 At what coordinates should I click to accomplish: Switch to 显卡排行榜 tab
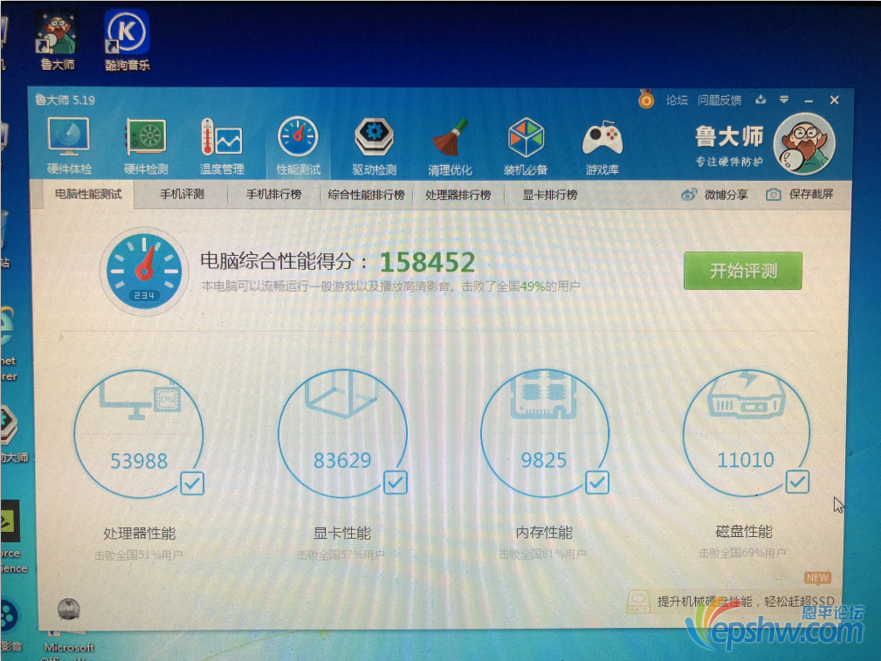tap(550, 195)
